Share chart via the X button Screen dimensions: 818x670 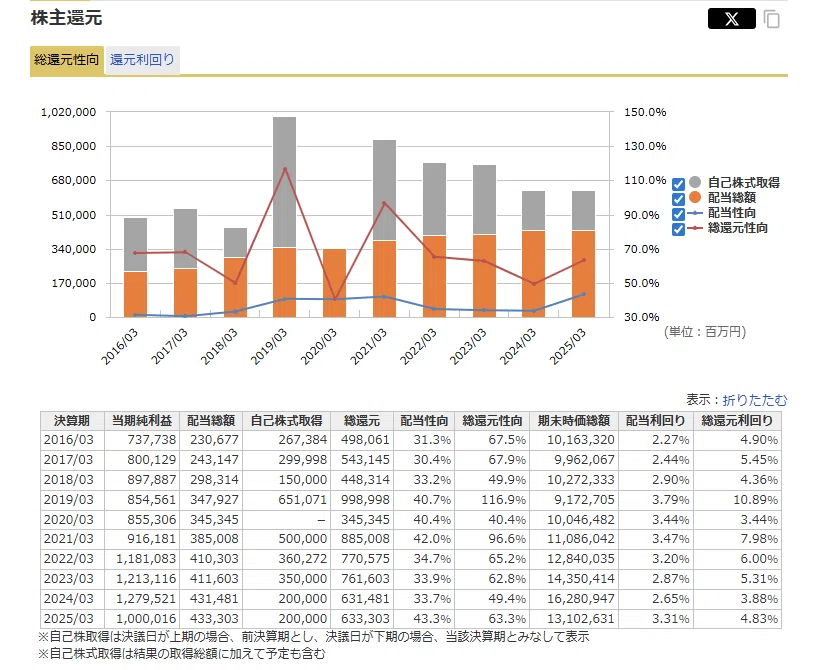[731, 19]
